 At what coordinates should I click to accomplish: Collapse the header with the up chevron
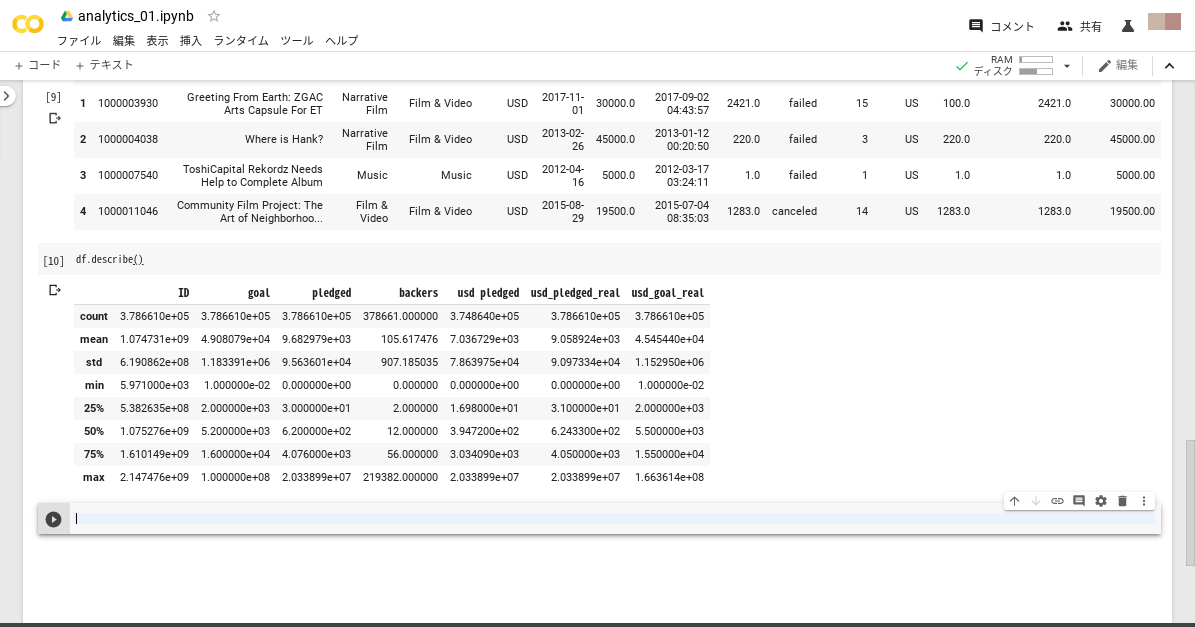pyautogui.click(x=1170, y=66)
